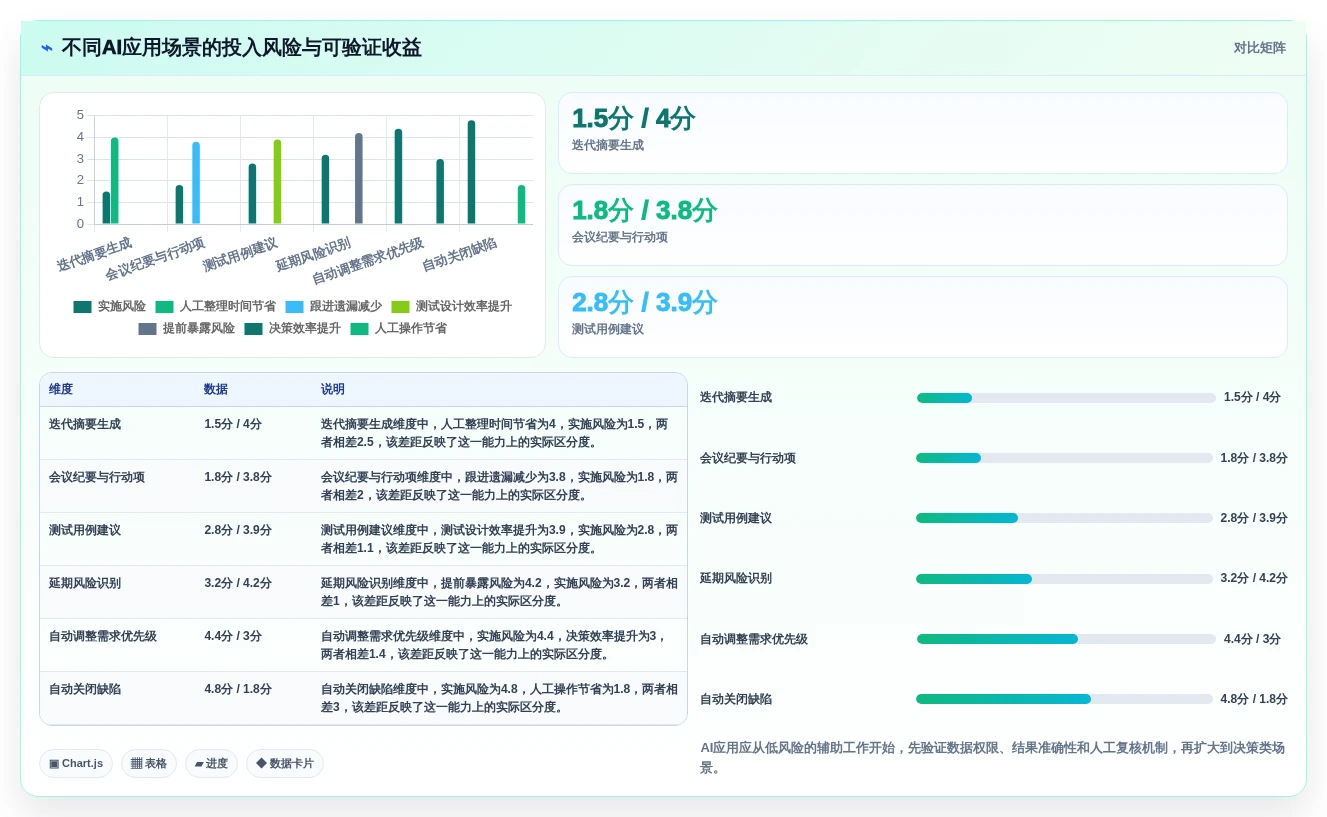Click the 说明 column header
The image size is (1327, 817).
[x=333, y=390]
